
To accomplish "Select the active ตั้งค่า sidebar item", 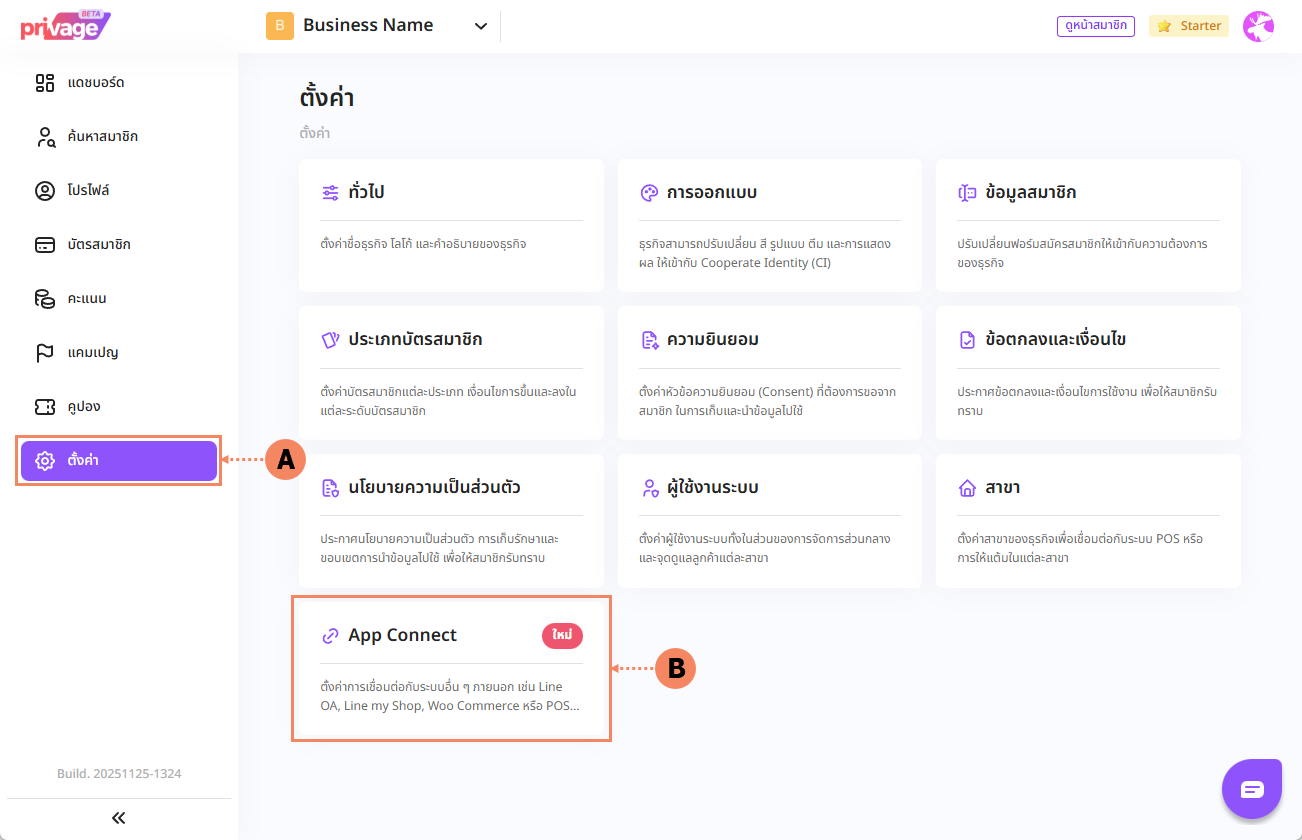I will [x=118, y=461].
